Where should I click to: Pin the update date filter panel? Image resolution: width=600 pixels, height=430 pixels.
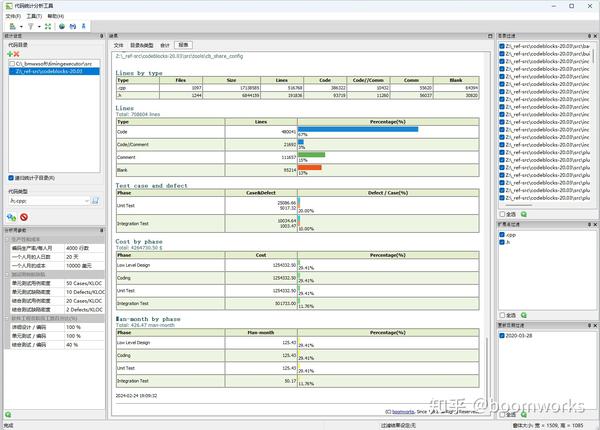click(589, 325)
